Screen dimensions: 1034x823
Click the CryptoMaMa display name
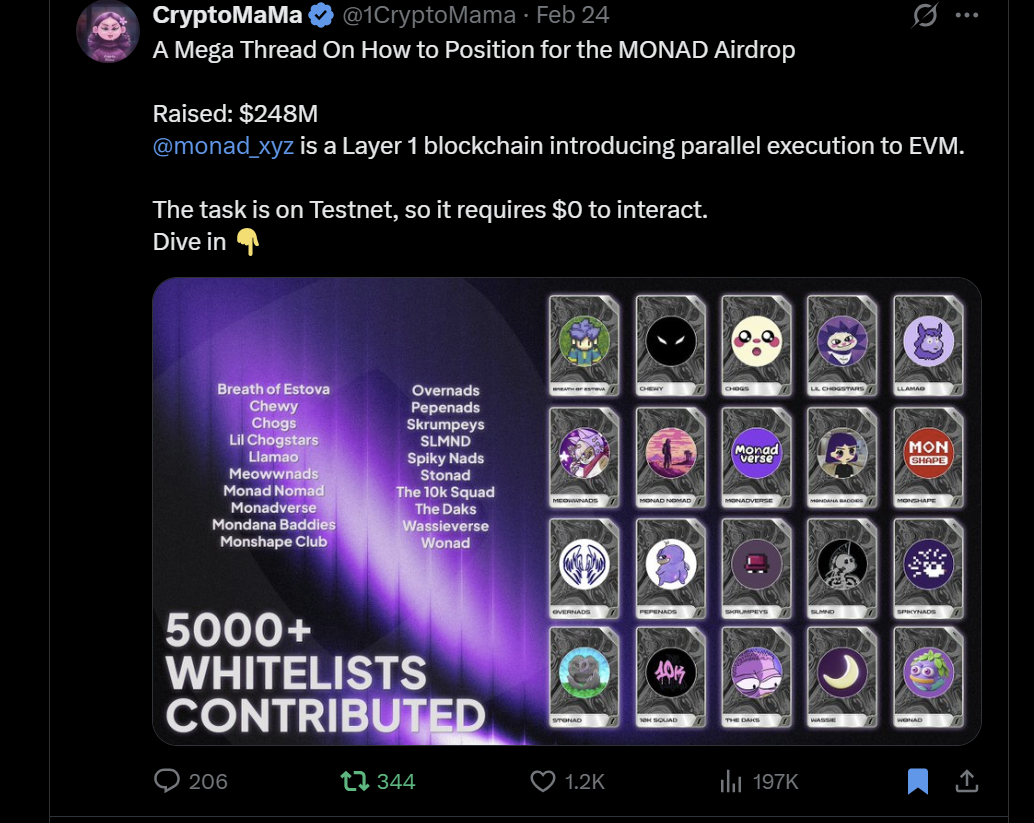228,15
